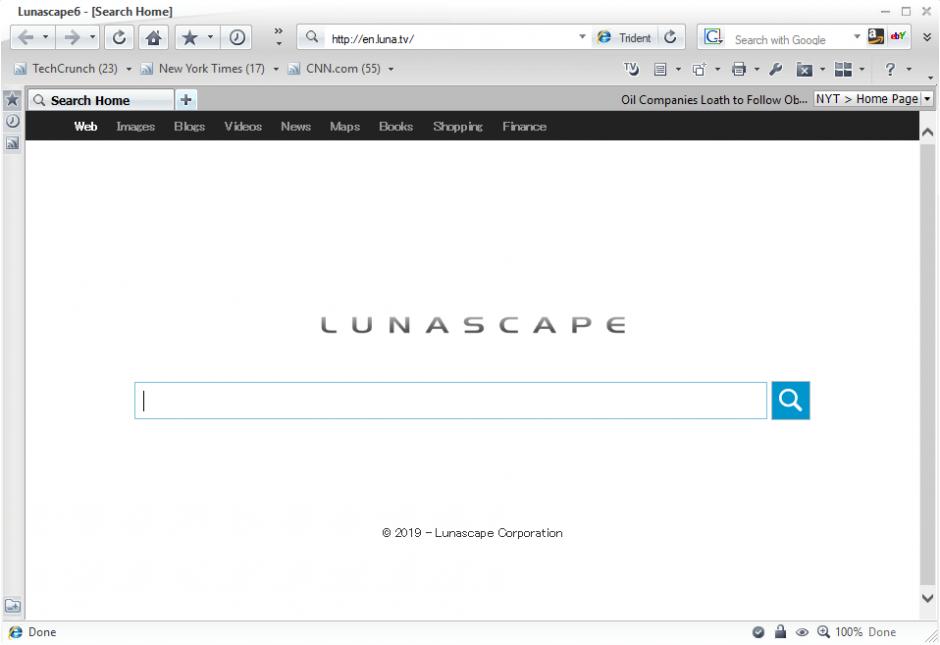Open Help question mark icon
The width and height of the screenshot is (940, 645).
coord(890,70)
